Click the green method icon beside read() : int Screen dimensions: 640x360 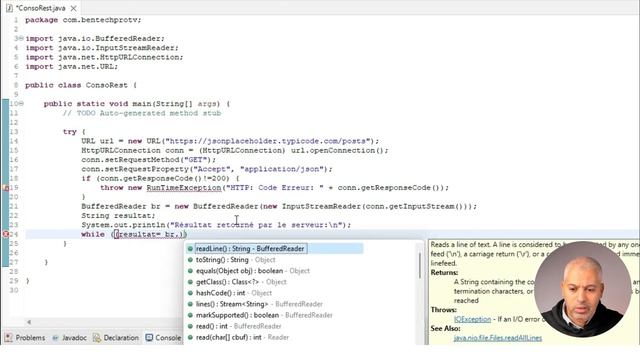point(190,326)
